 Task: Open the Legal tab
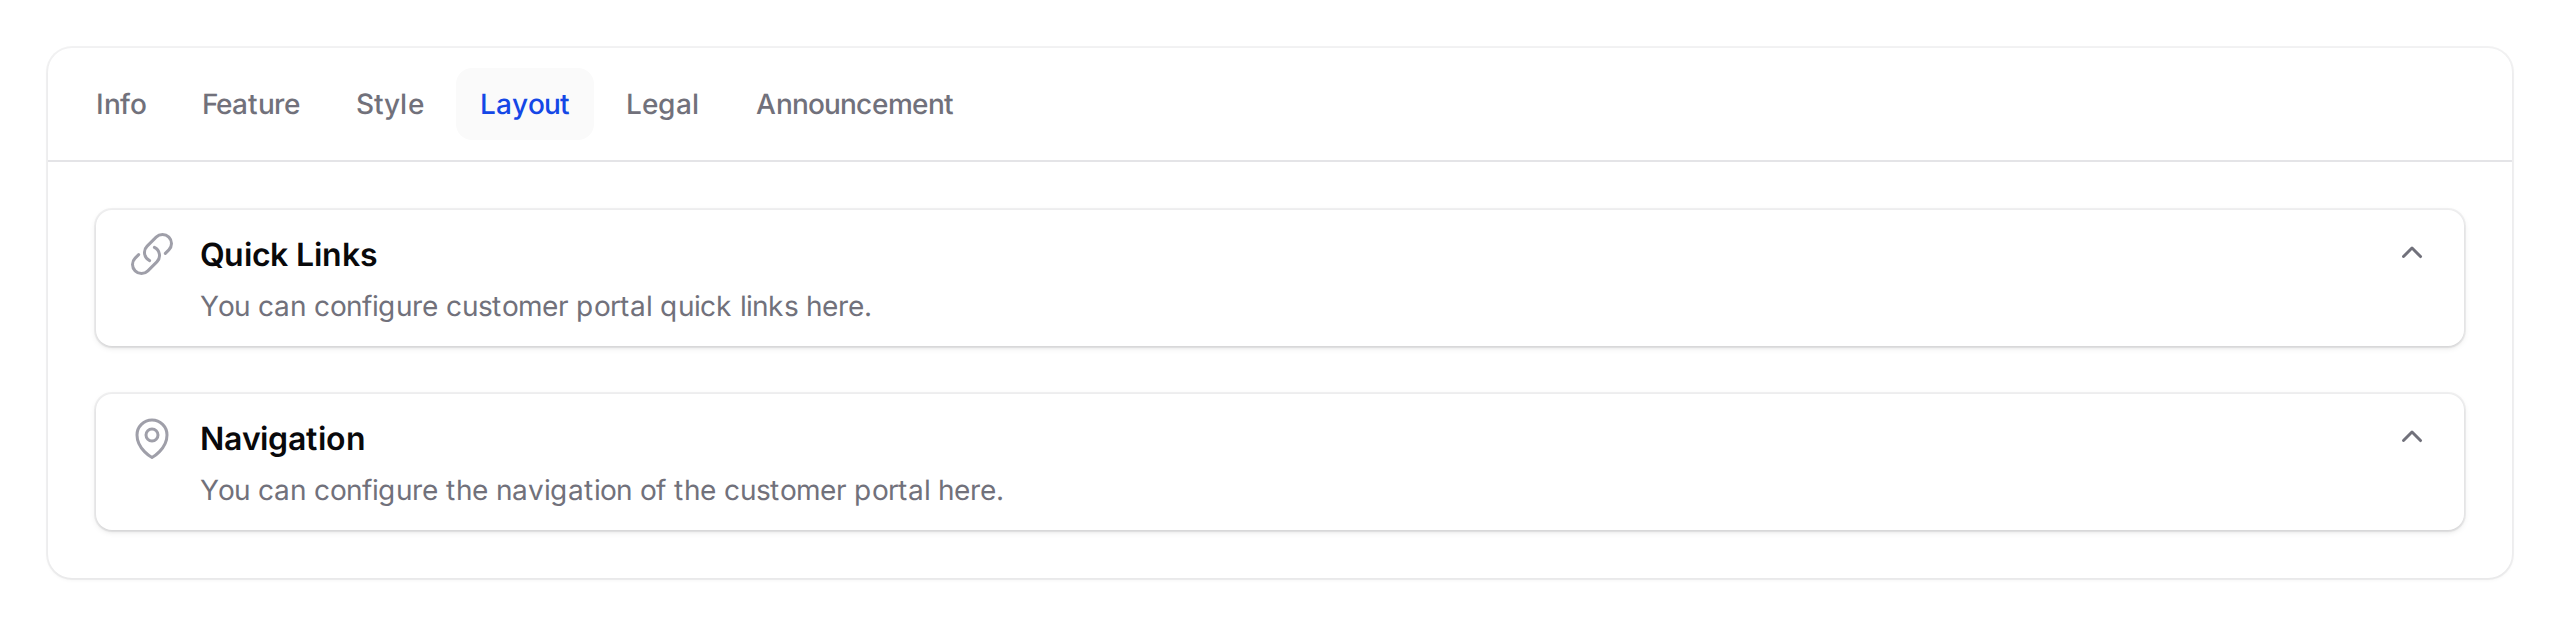pyautogui.click(x=662, y=104)
